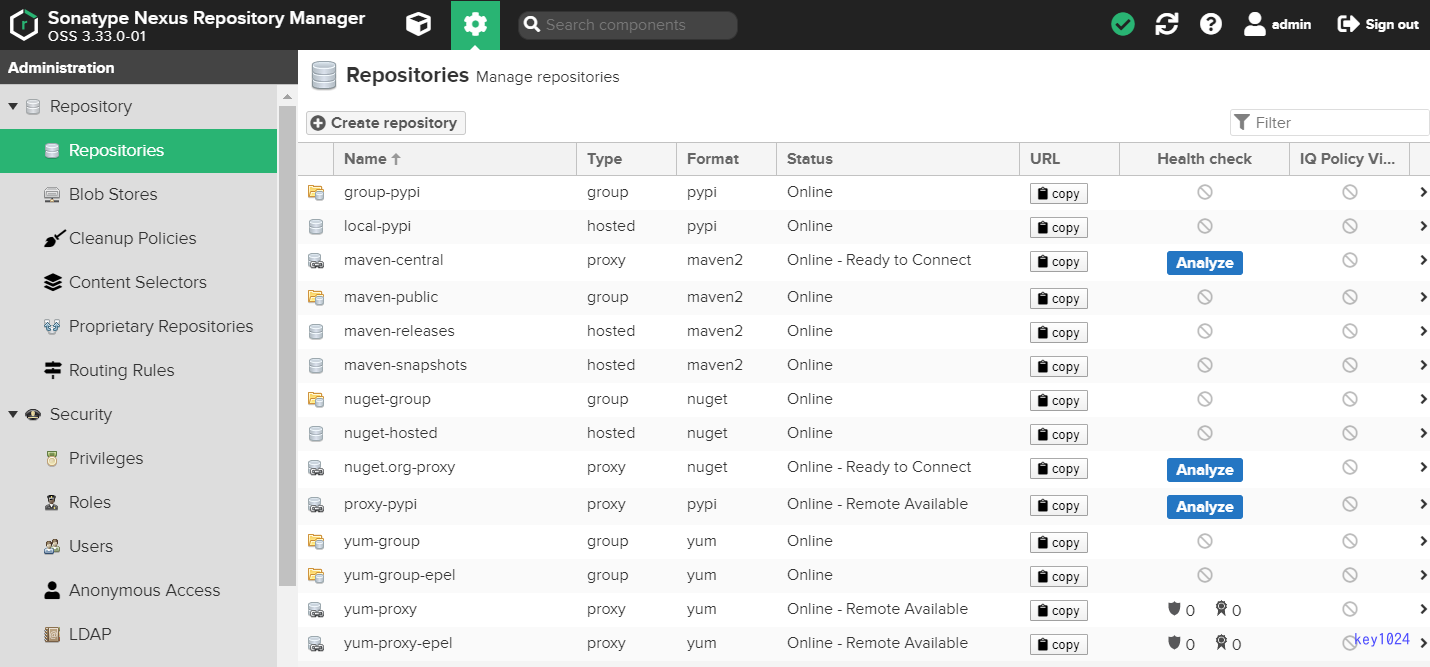Screen dimensions: 1430x667
Task: Open Routing Rules in the sidebar
Action: click(138, 371)
